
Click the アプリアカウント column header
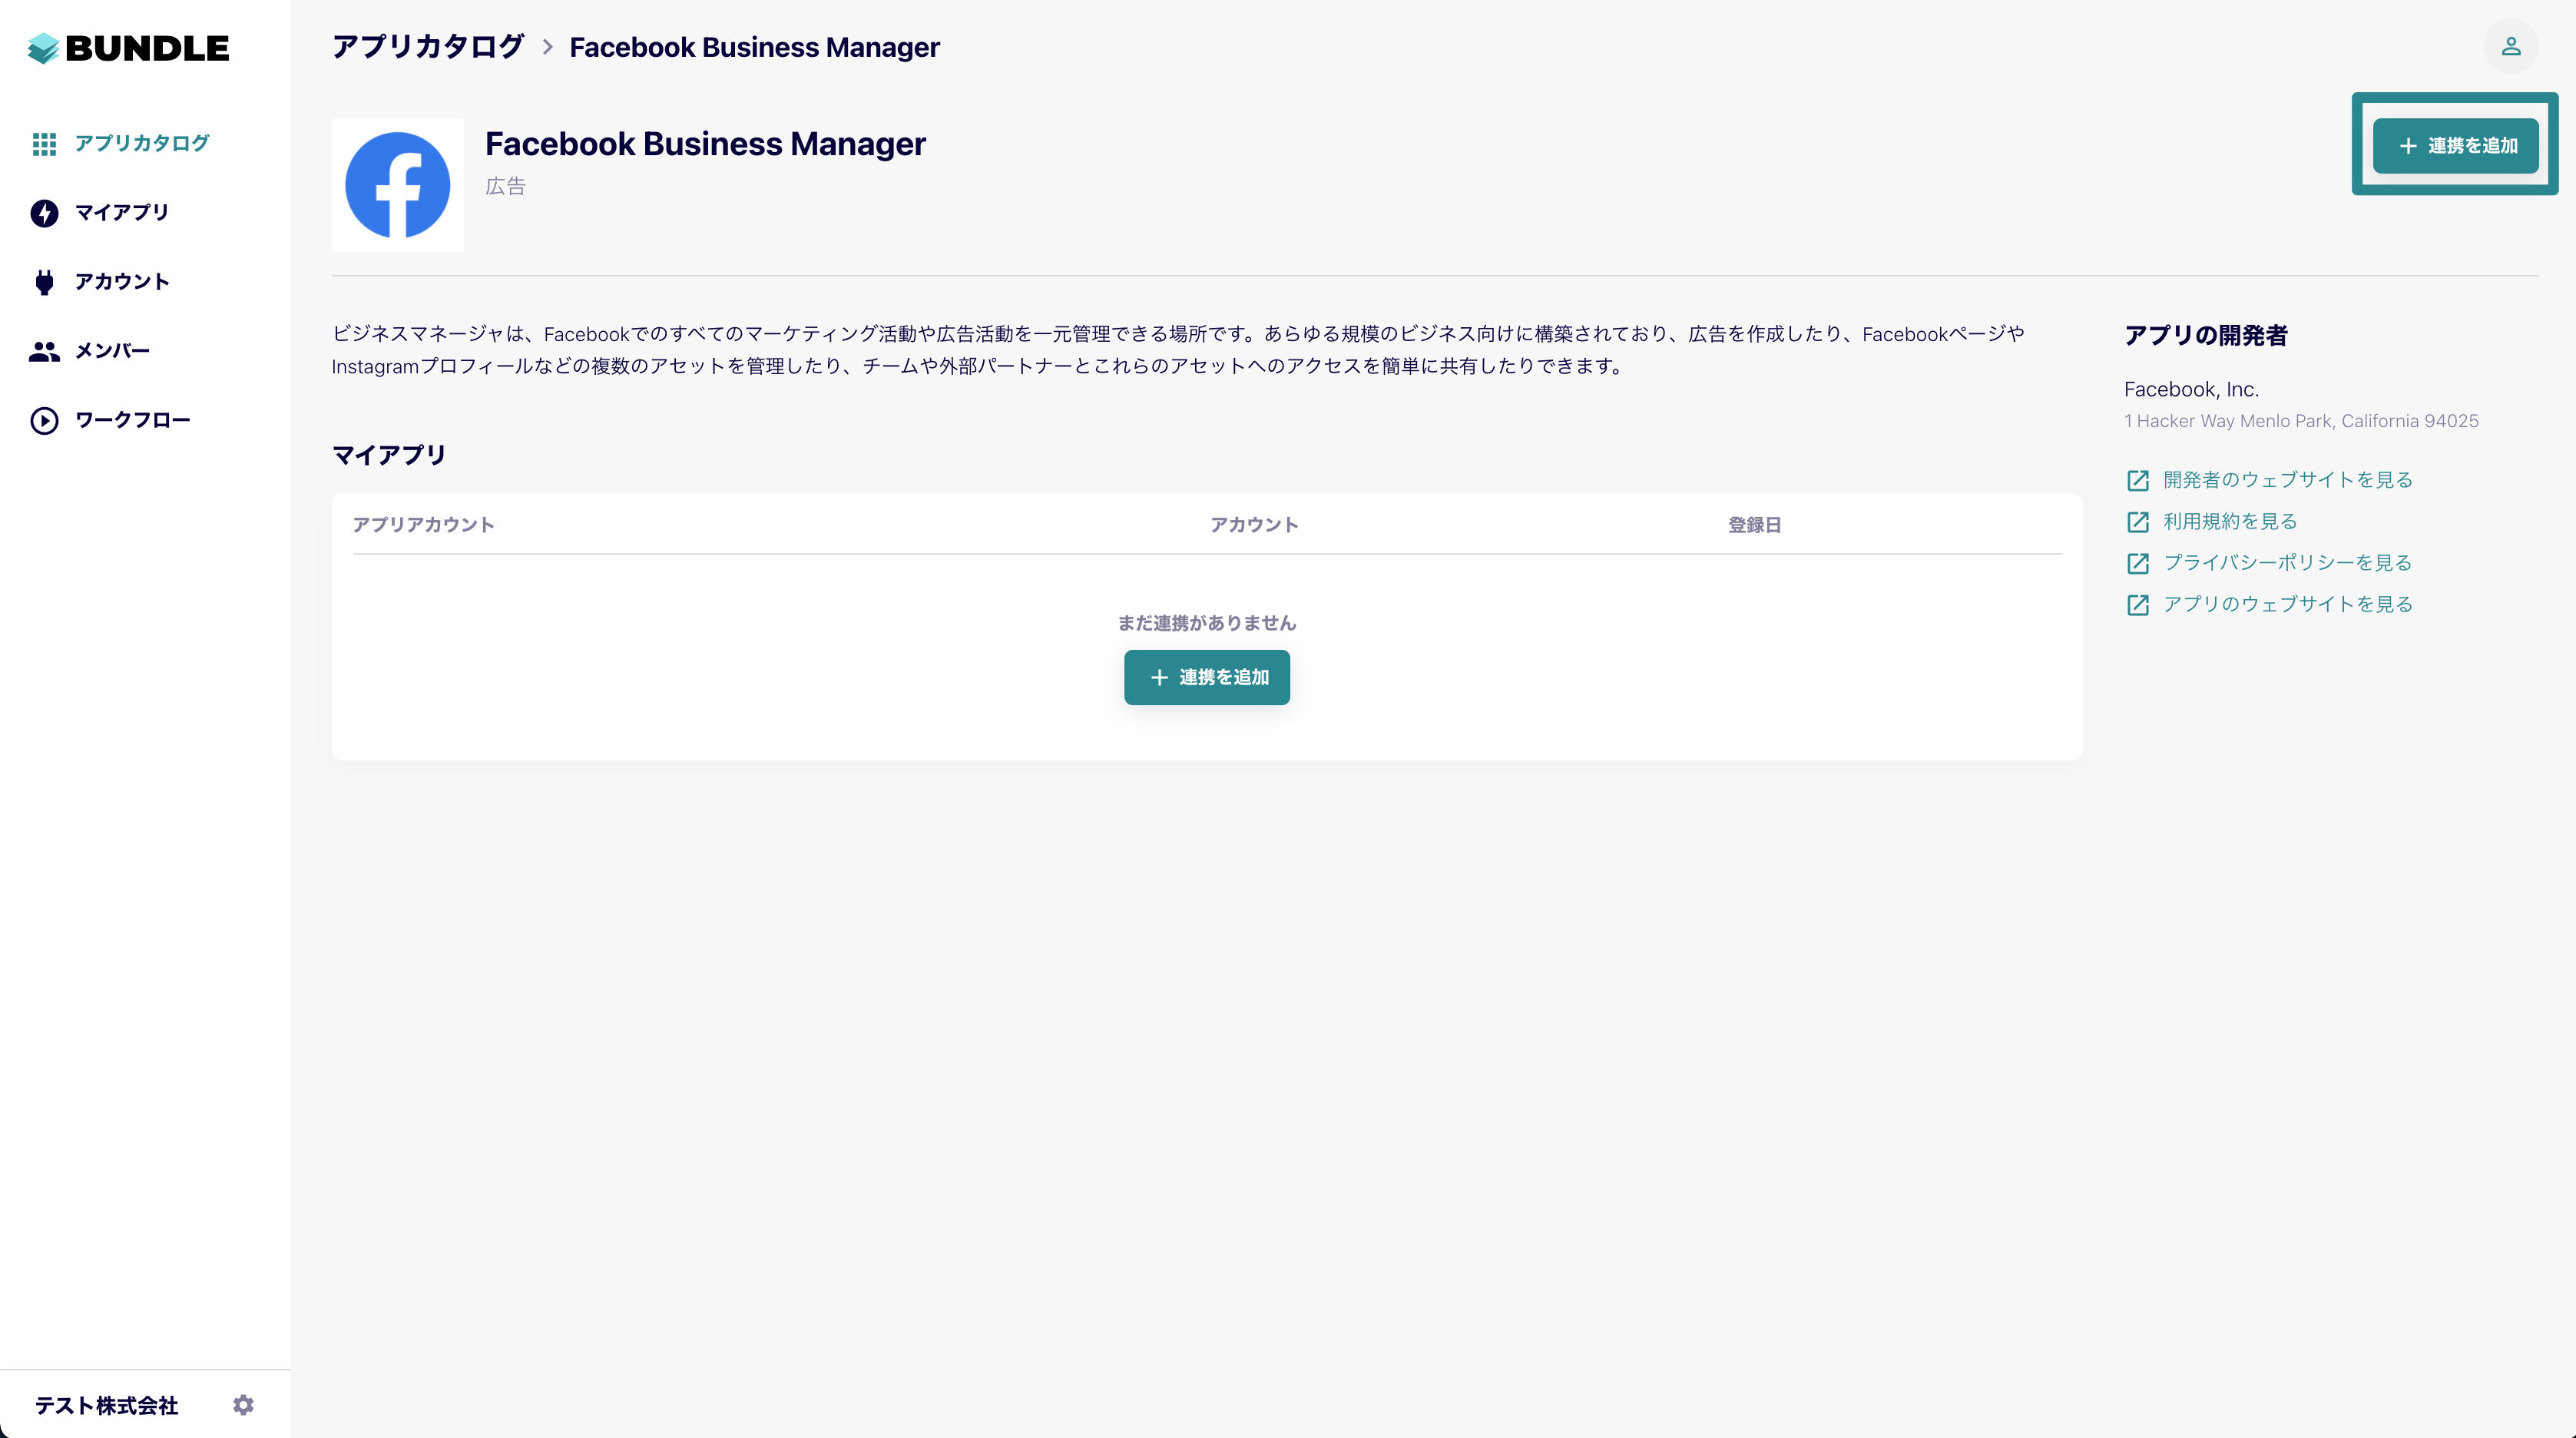423,525
